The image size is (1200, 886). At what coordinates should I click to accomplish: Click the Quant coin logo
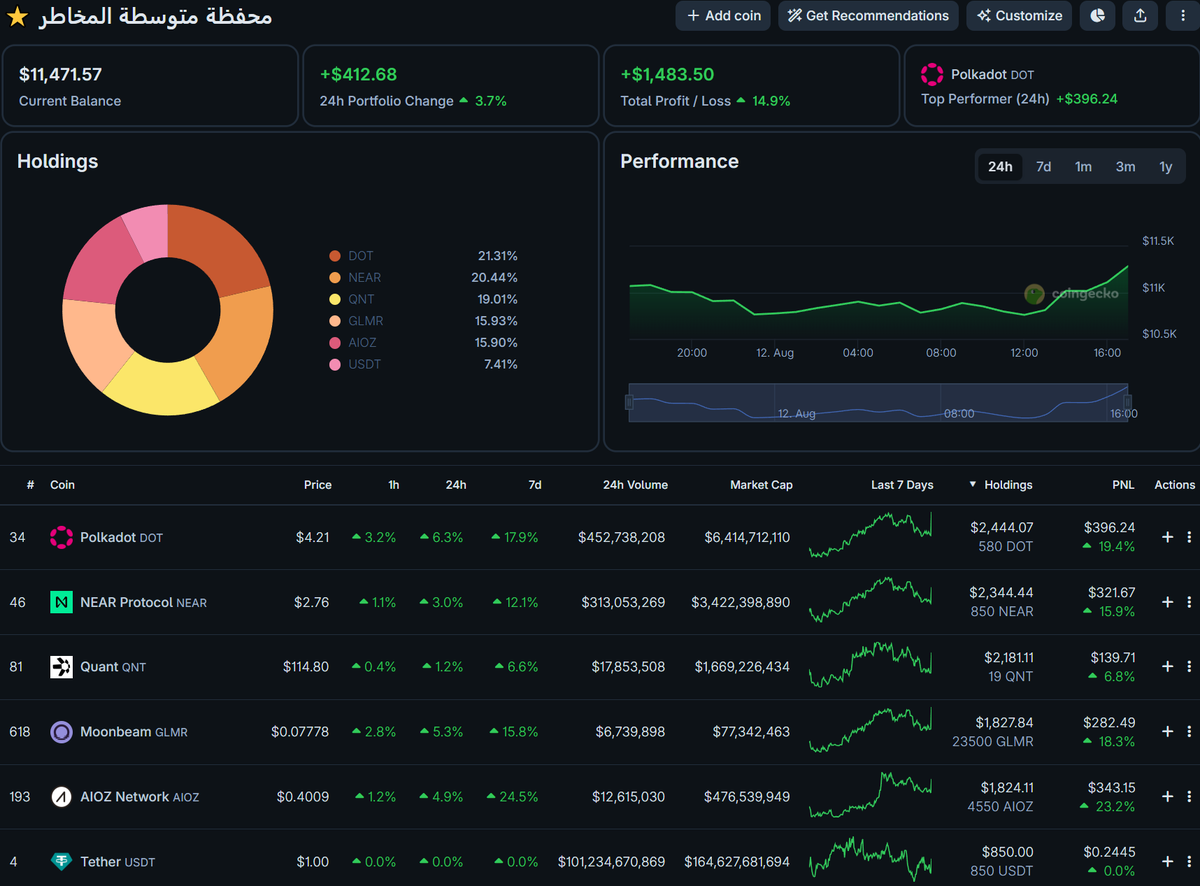62,667
